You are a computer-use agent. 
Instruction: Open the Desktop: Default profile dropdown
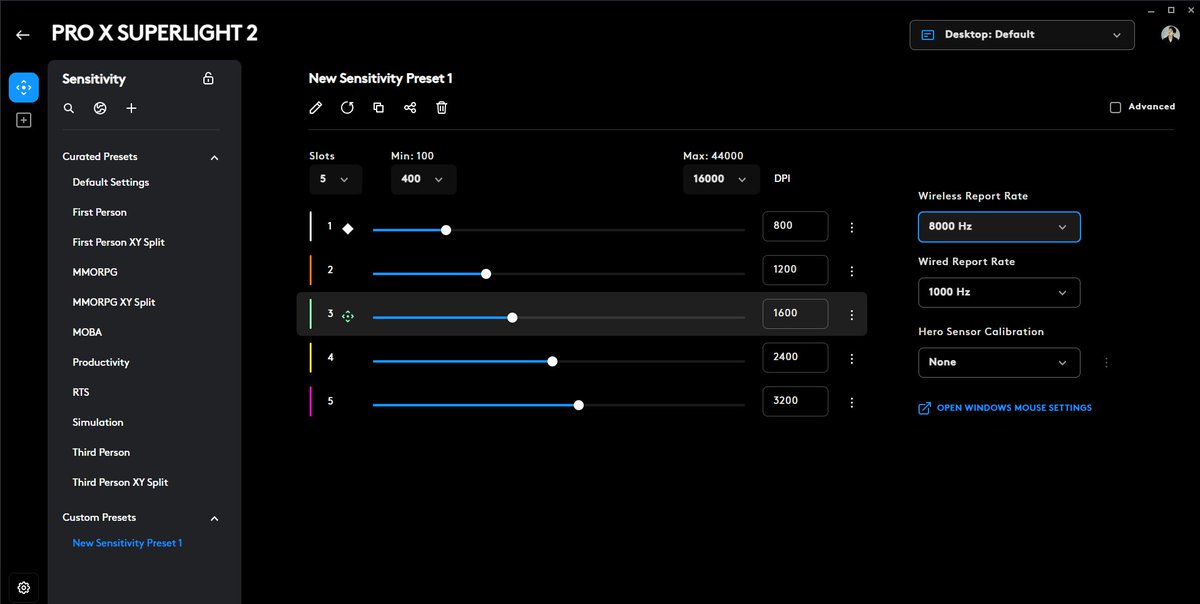coord(1022,34)
